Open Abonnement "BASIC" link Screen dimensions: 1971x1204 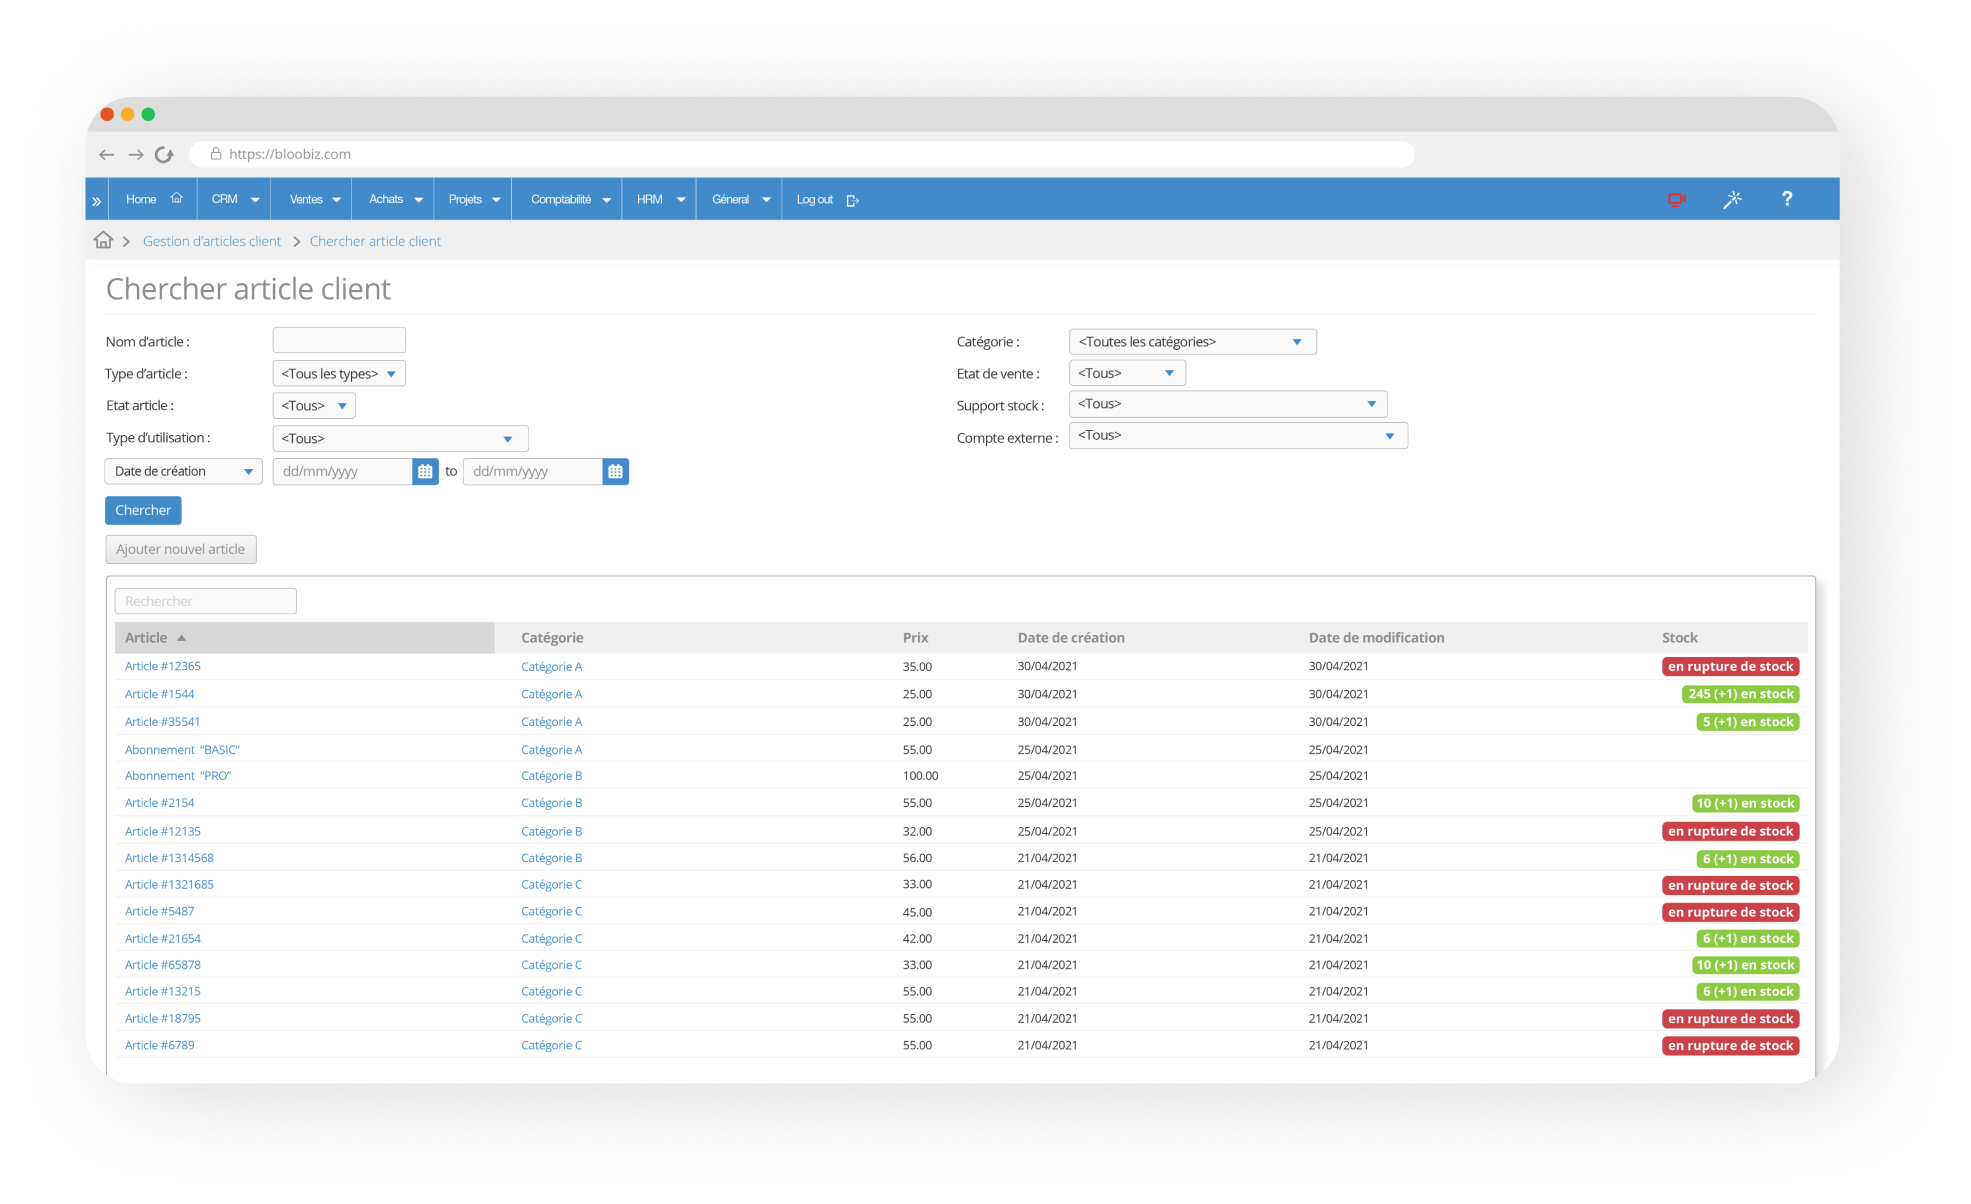(182, 750)
